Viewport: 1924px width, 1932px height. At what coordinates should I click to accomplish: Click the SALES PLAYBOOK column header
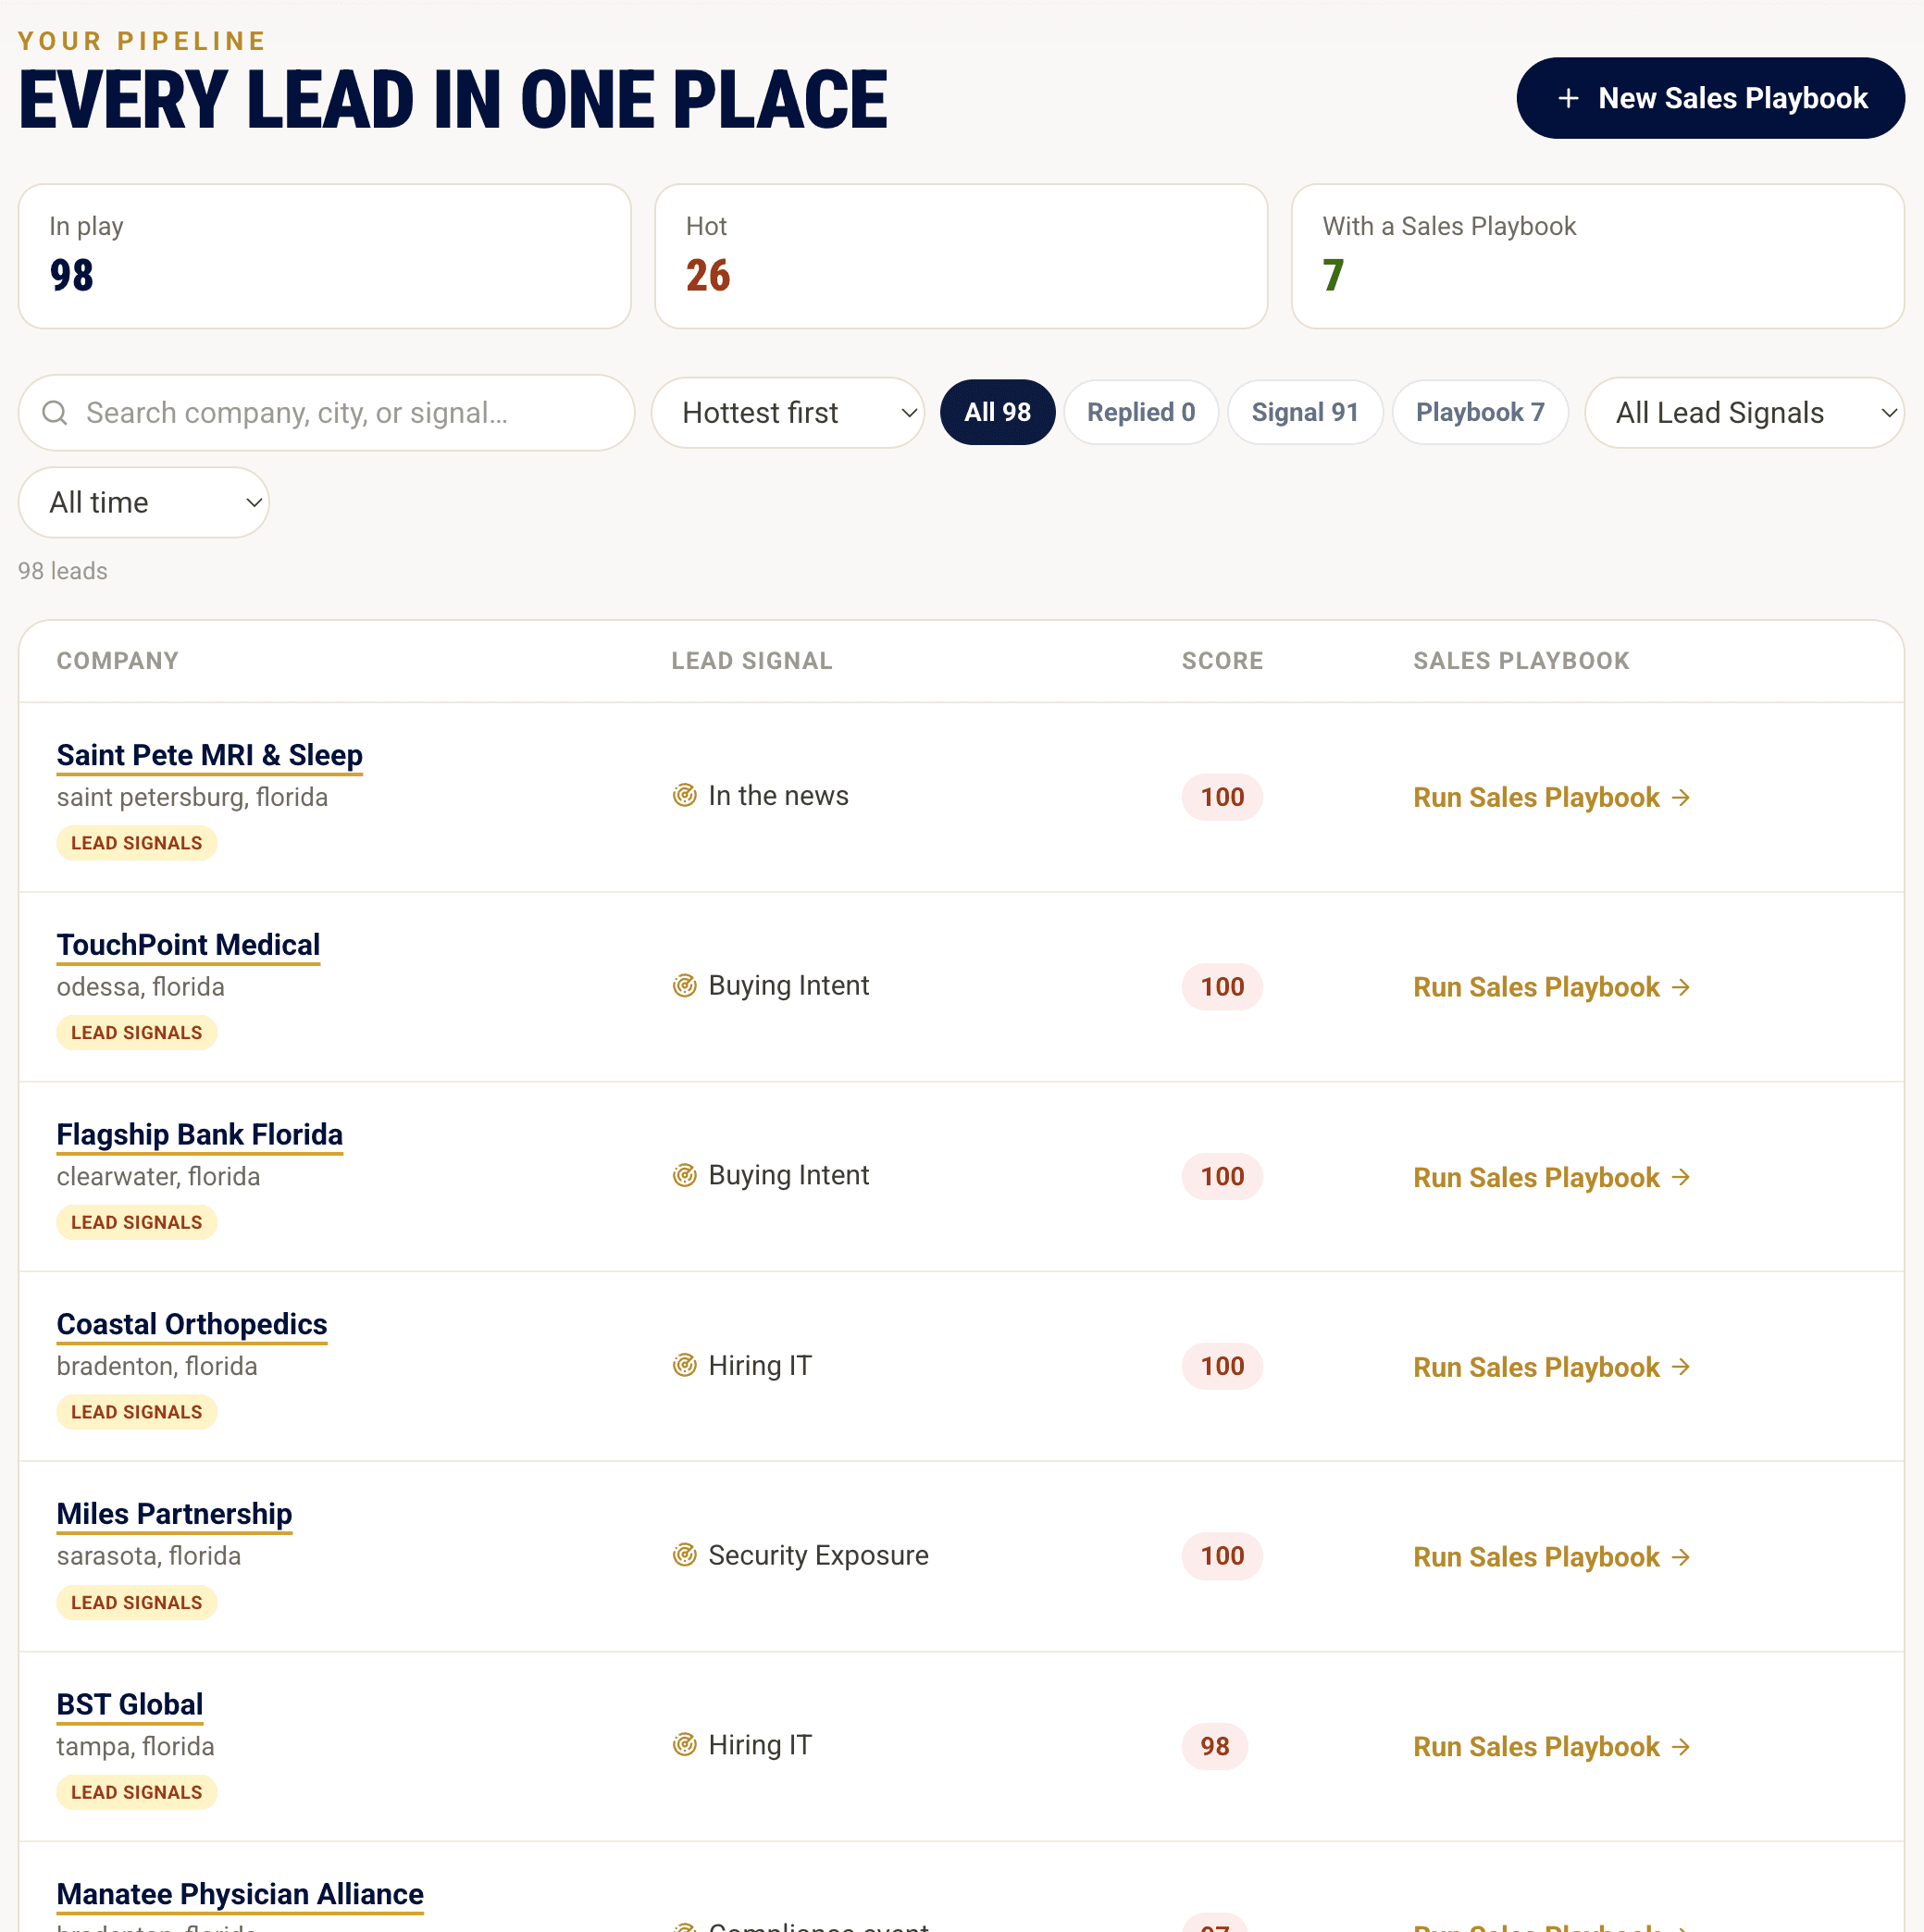1521,661
